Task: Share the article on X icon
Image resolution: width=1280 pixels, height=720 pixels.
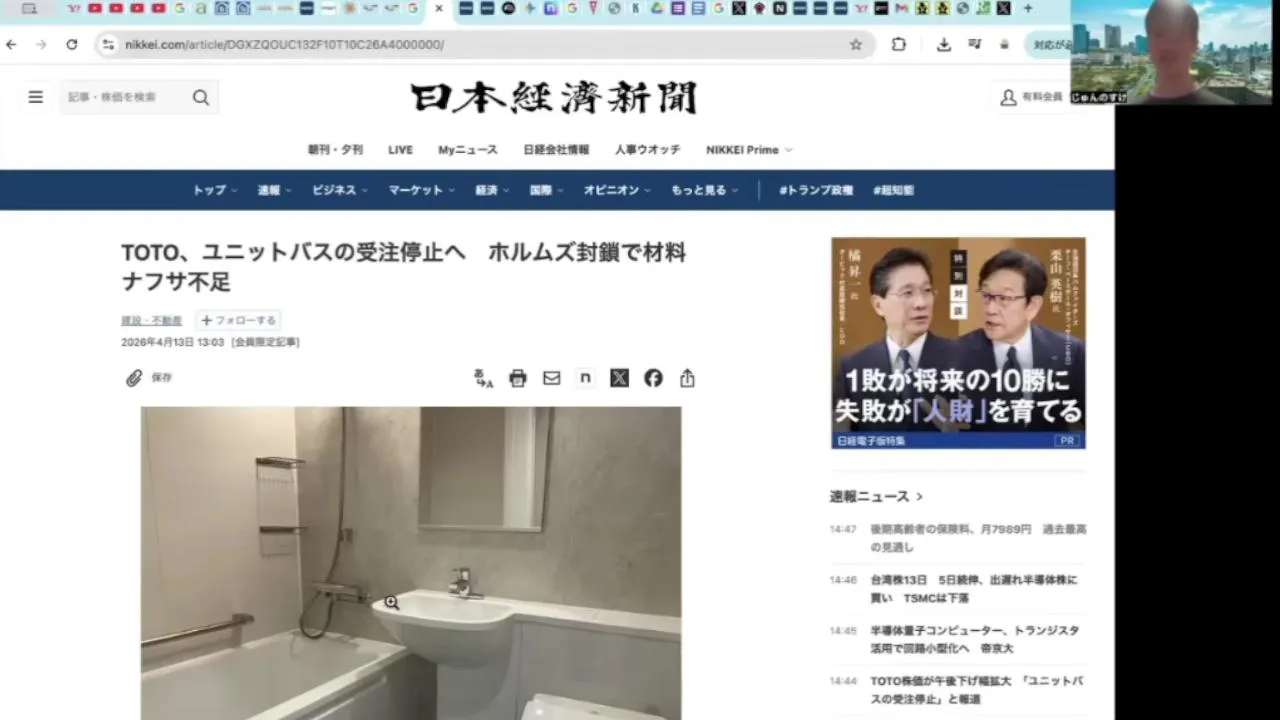Action: [619, 378]
